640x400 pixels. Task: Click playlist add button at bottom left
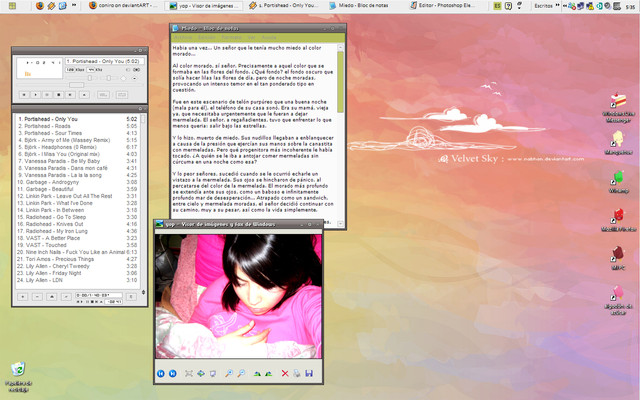22,297
